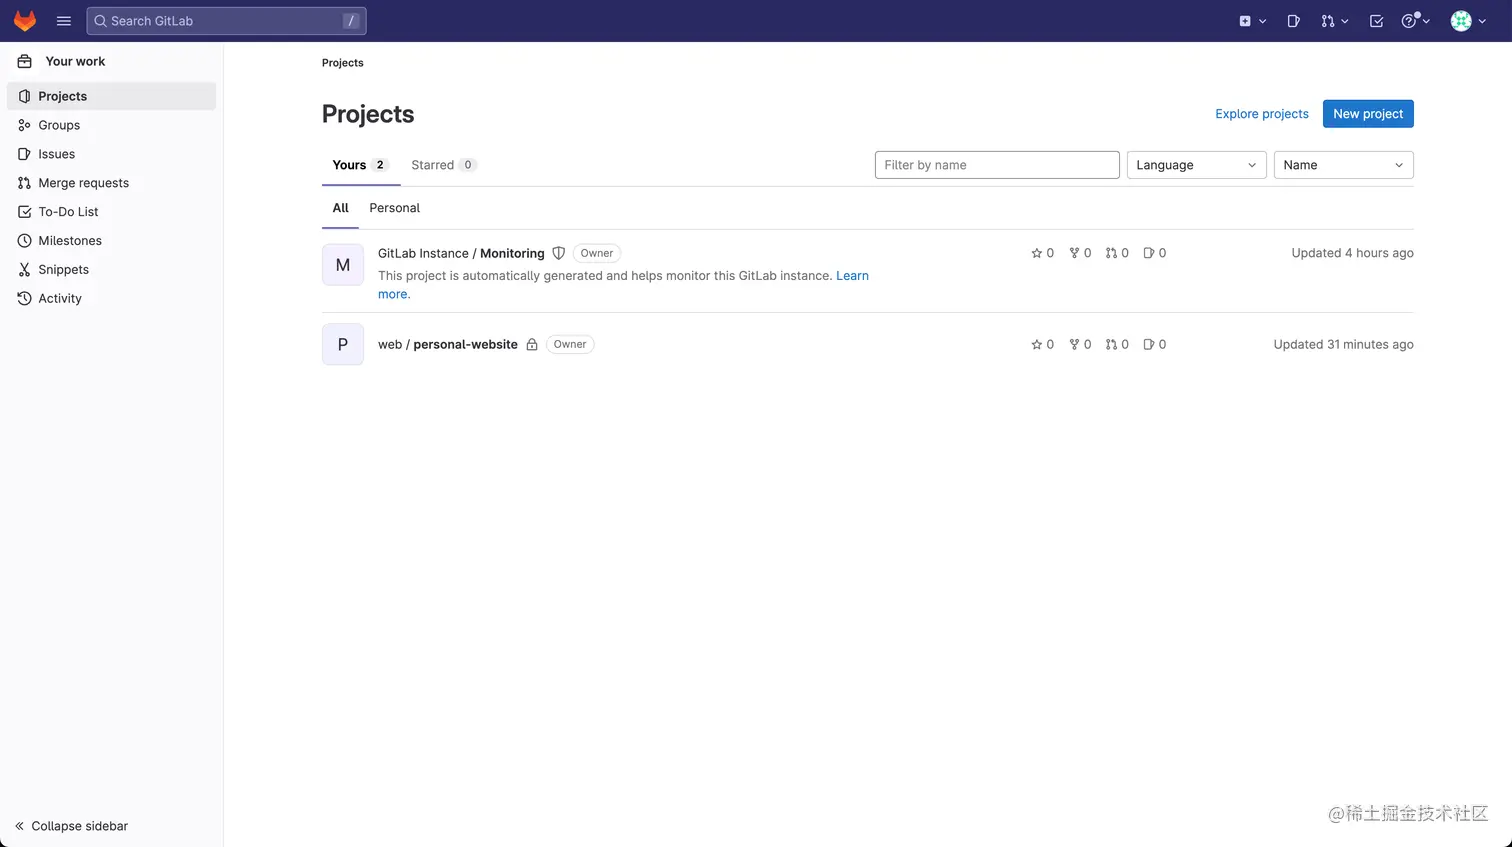Viewport: 1512px width, 847px height.
Task: Click 'Updated 4 hours ago' text
Action: (1352, 253)
